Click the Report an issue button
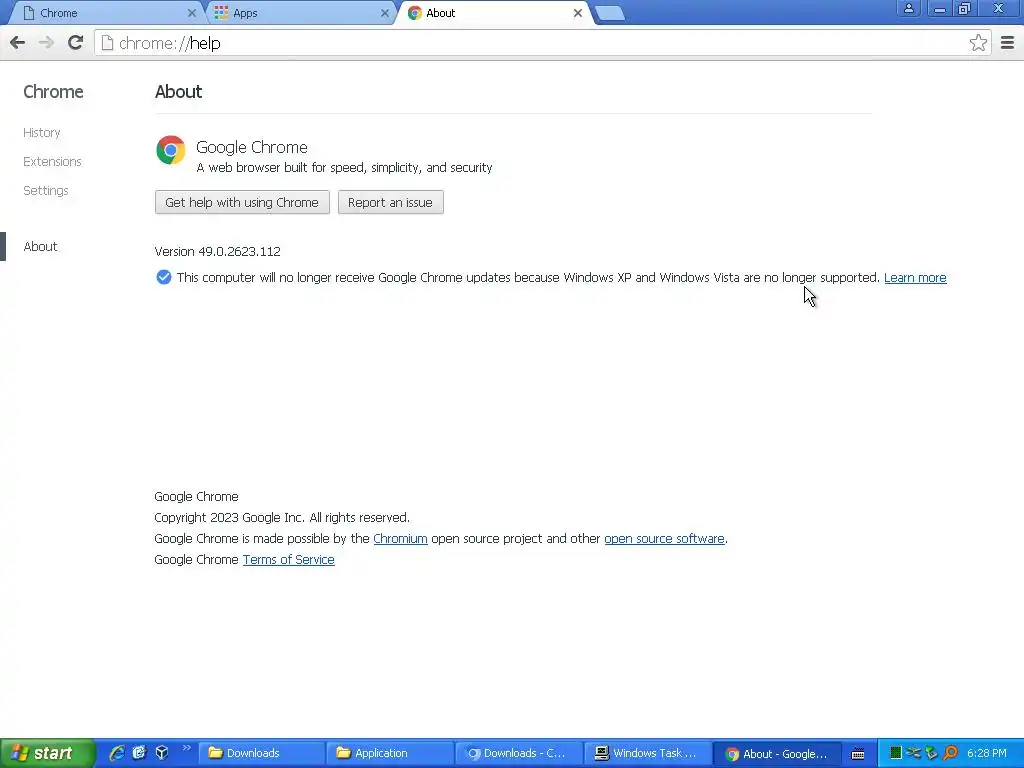Viewport: 1024px width, 768px height. click(391, 202)
